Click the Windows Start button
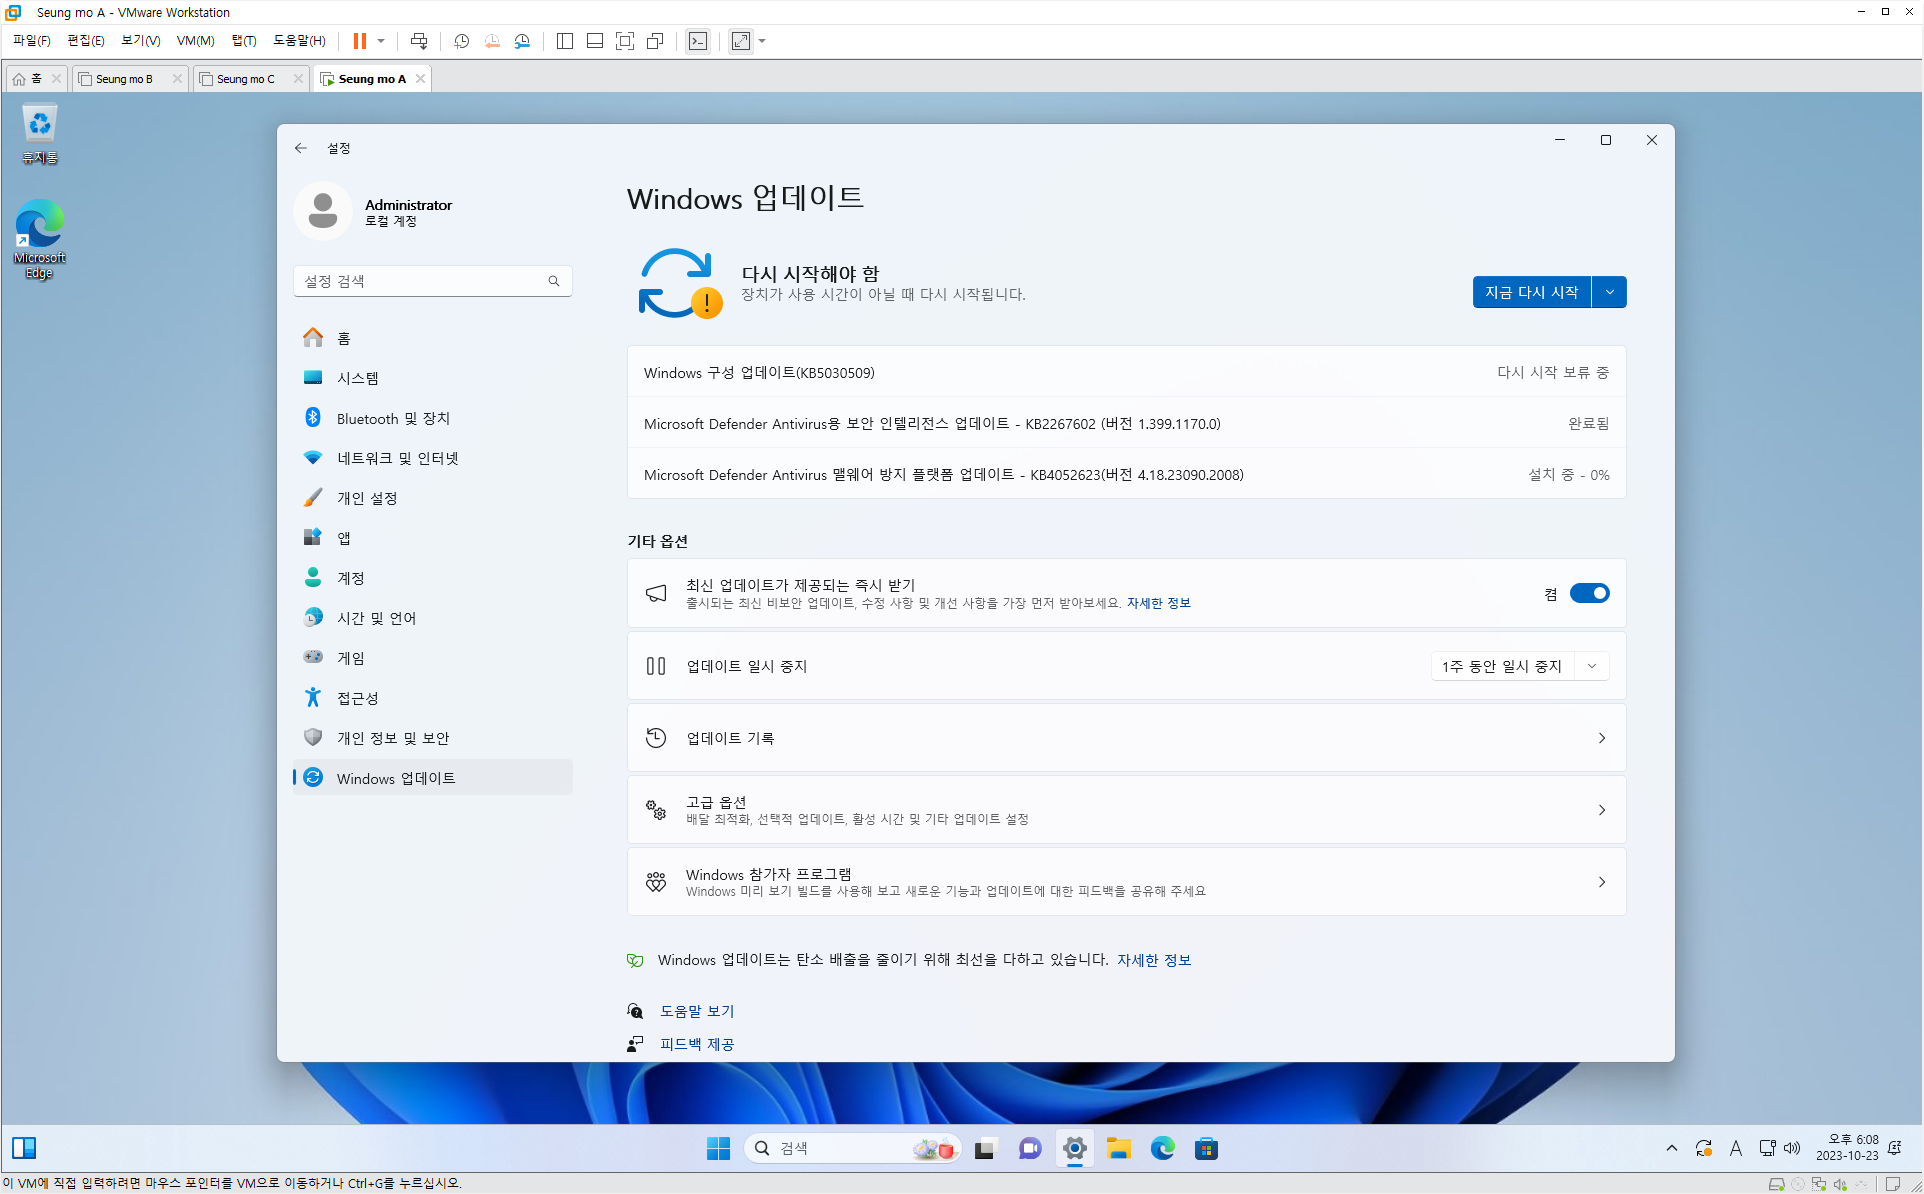Viewport: 1924px width, 1194px height. pos(718,1148)
